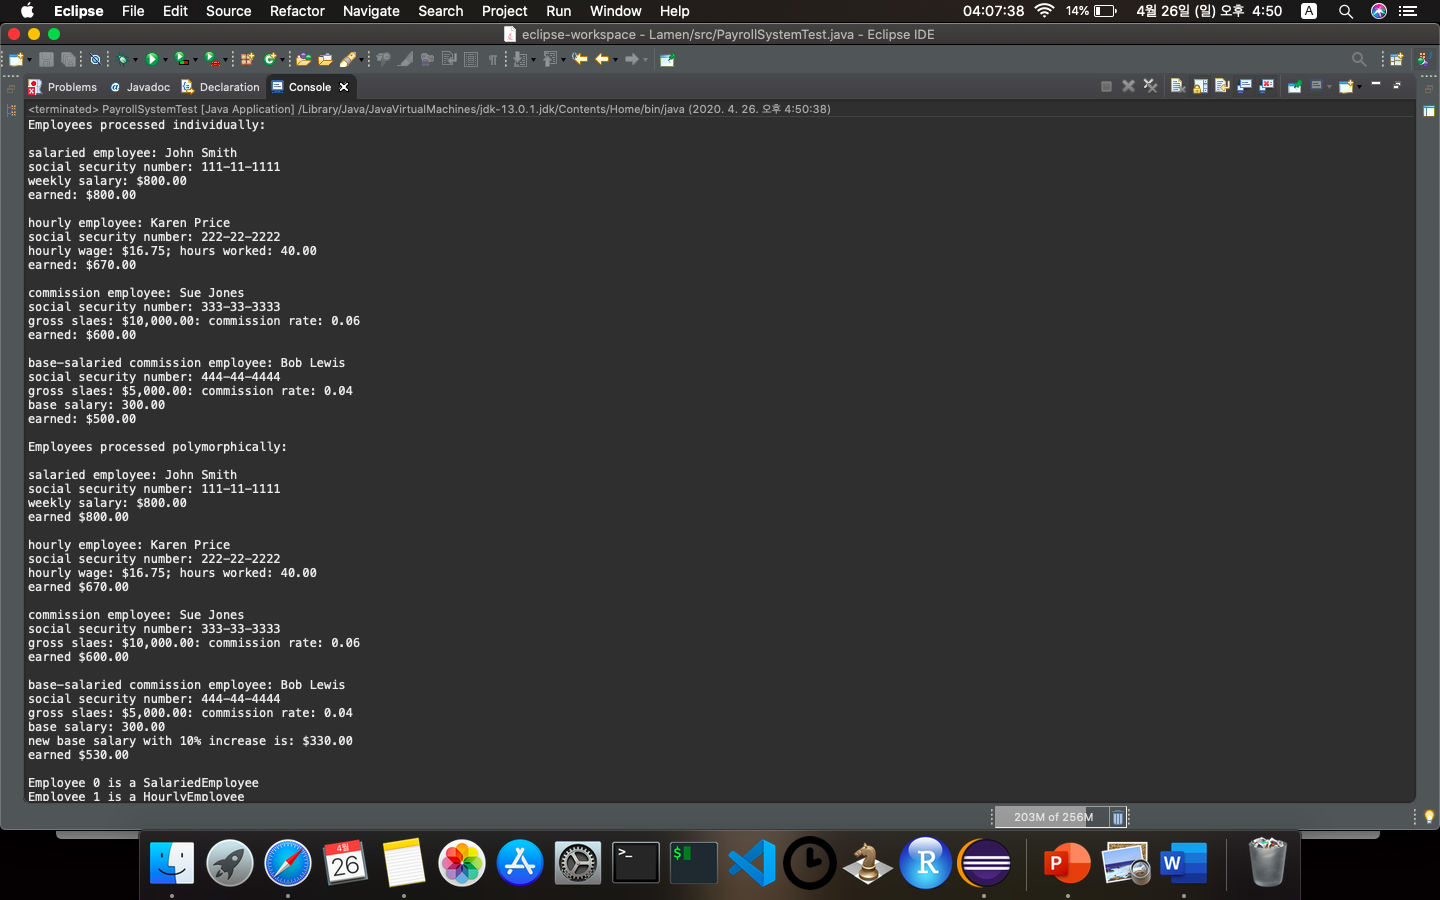Toggle show console when standard error changes
The image size is (1440, 900).
(1266, 86)
